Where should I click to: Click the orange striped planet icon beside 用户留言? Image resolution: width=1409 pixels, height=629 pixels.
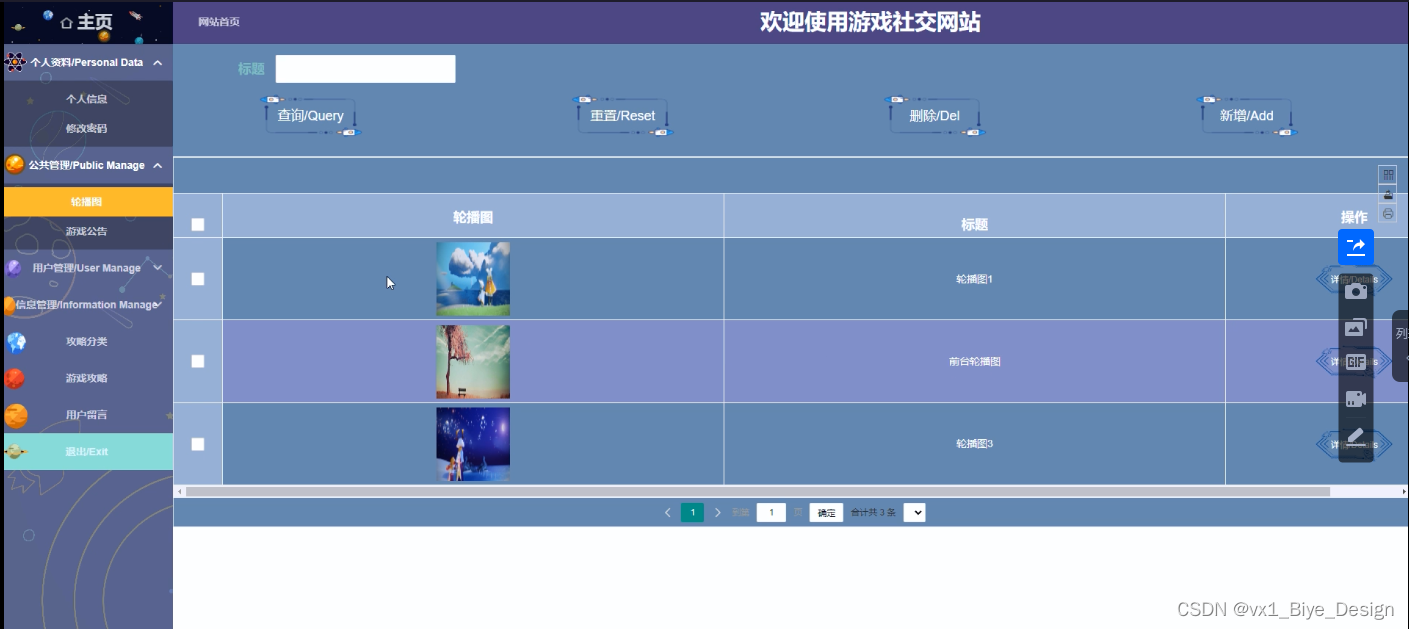click(x=16, y=416)
